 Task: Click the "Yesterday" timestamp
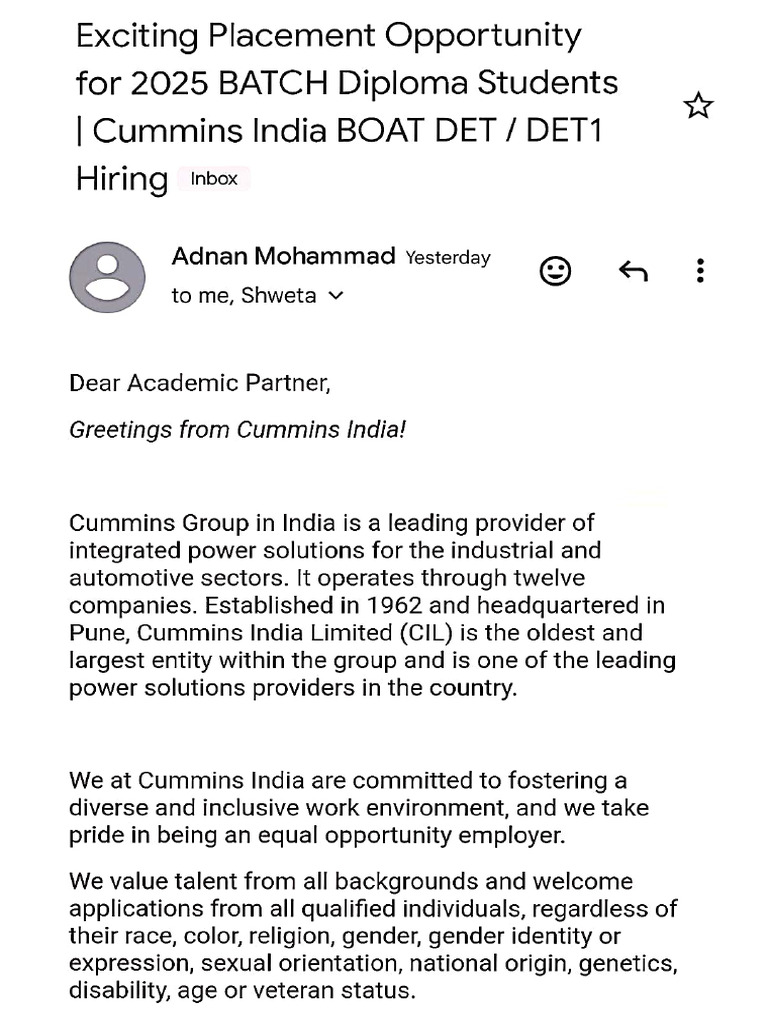[x=448, y=258]
